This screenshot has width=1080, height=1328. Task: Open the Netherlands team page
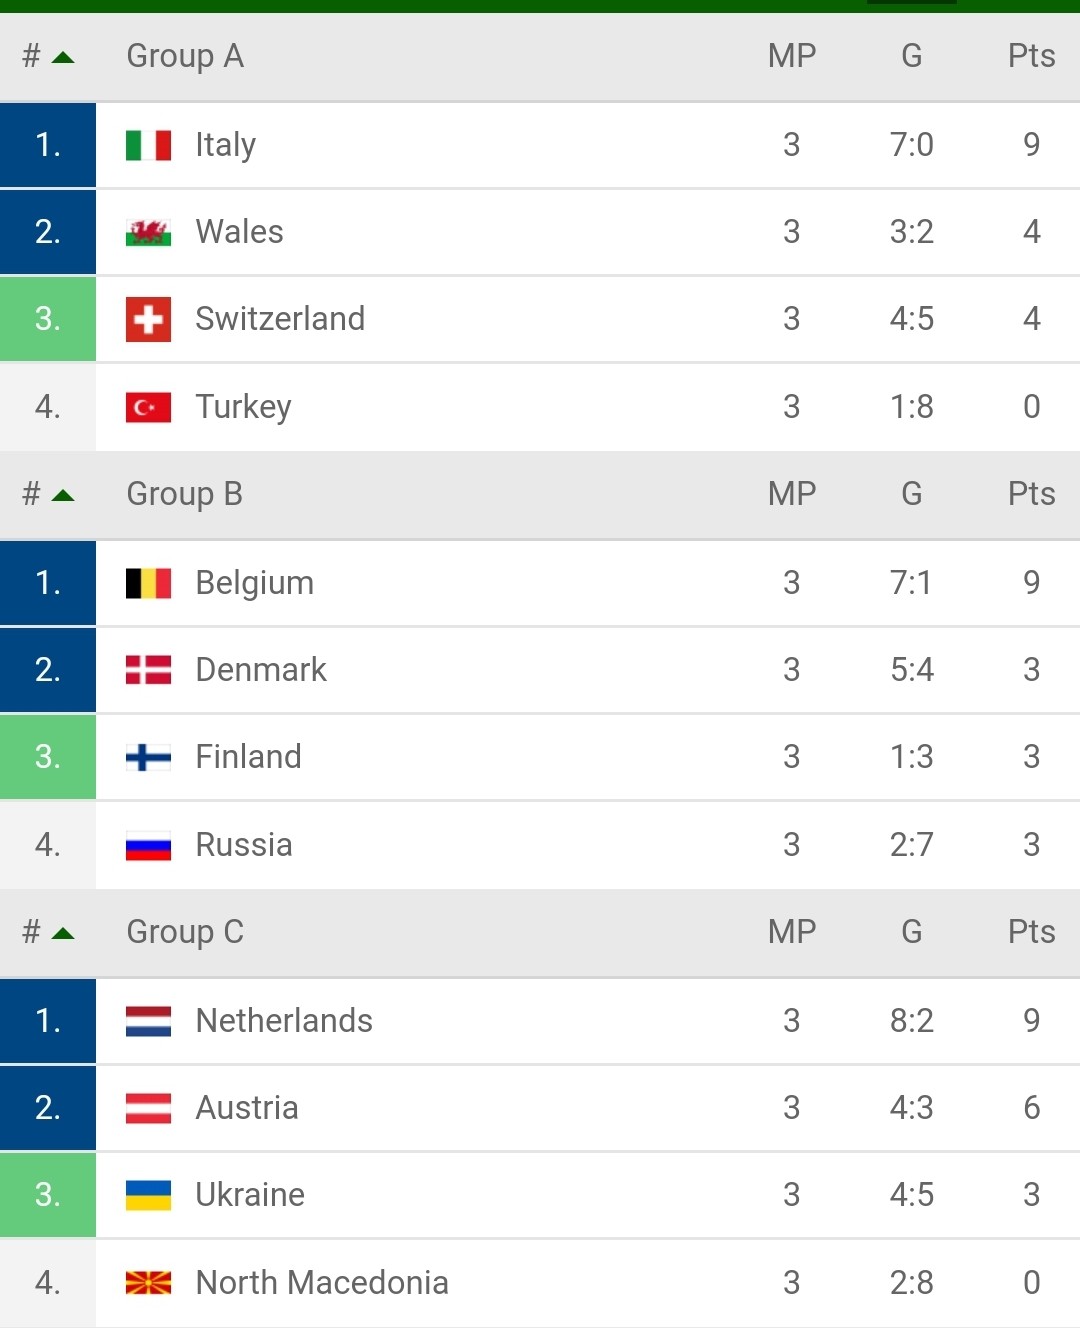click(x=284, y=1021)
